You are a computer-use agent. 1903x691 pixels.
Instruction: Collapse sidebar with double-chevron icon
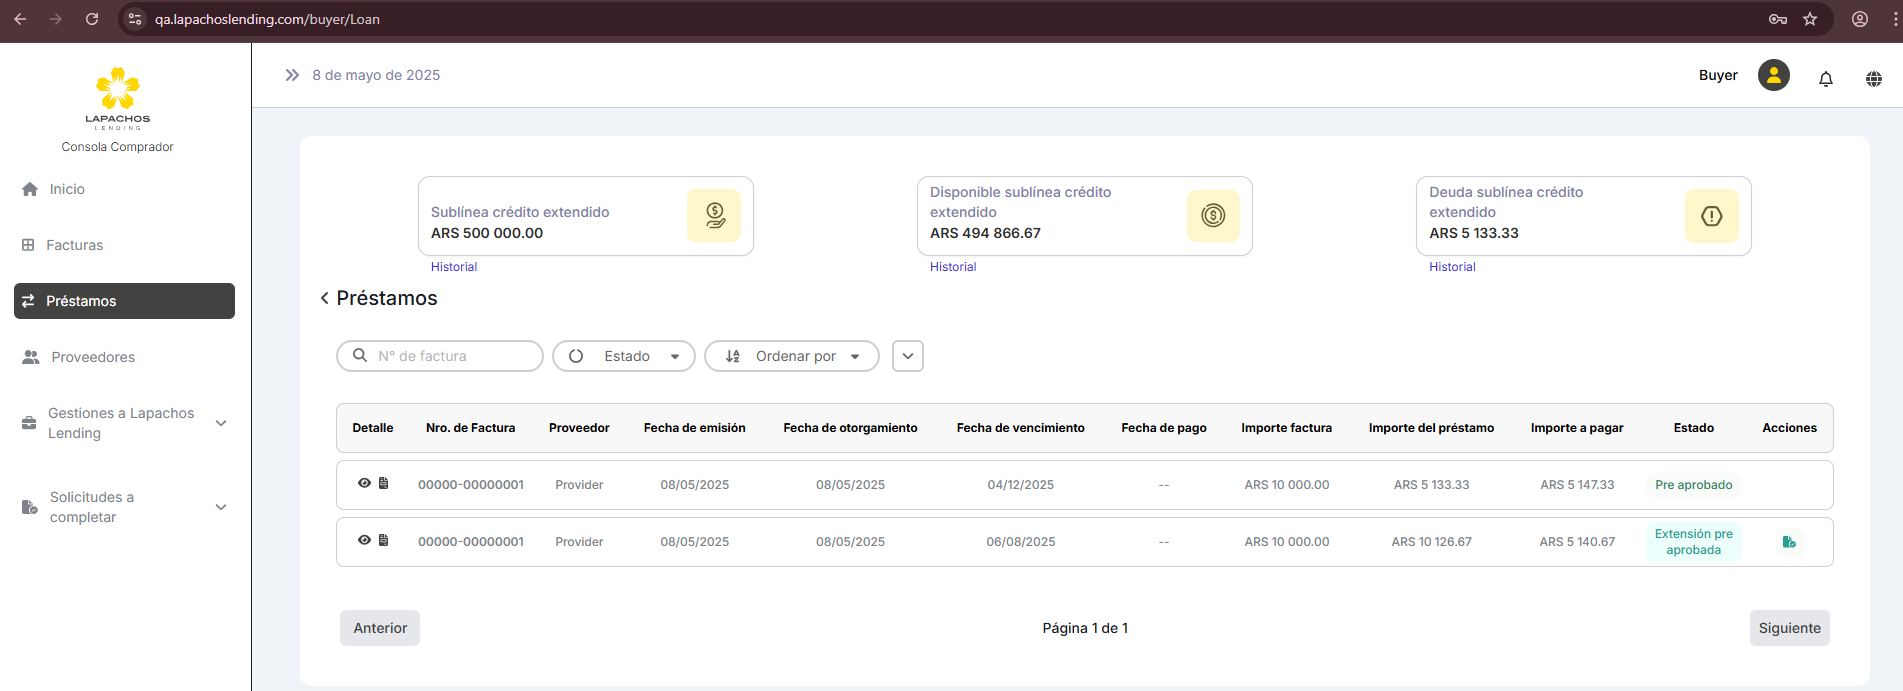(292, 75)
